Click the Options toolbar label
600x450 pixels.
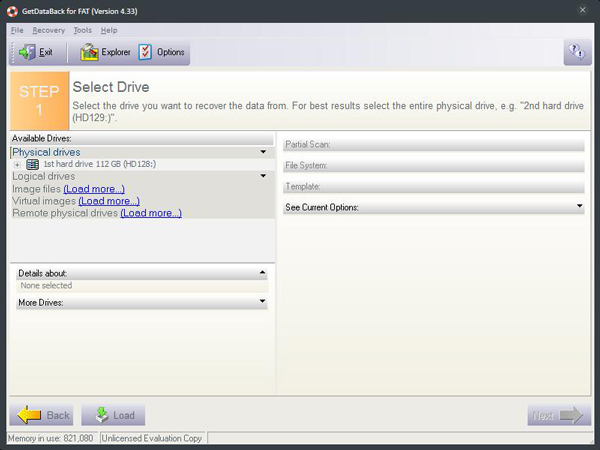pos(171,52)
